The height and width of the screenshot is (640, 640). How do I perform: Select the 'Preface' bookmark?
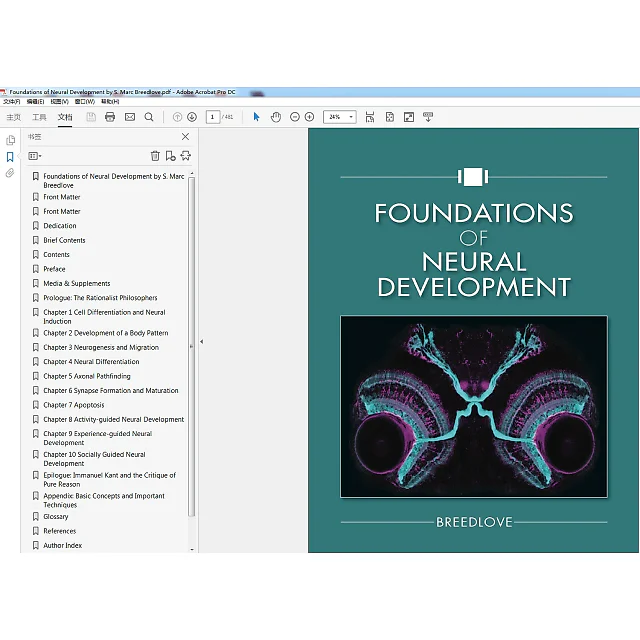point(54,269)
